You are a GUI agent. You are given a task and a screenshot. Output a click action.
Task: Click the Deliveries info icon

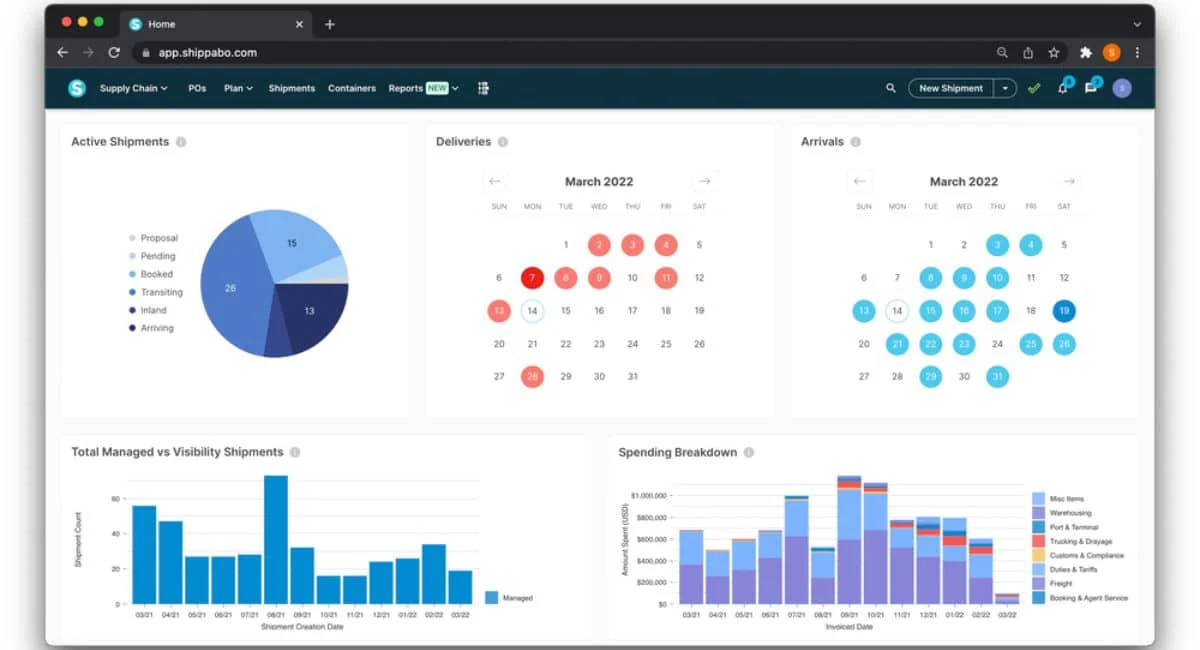pyautogui.click(x=503, y=142)
